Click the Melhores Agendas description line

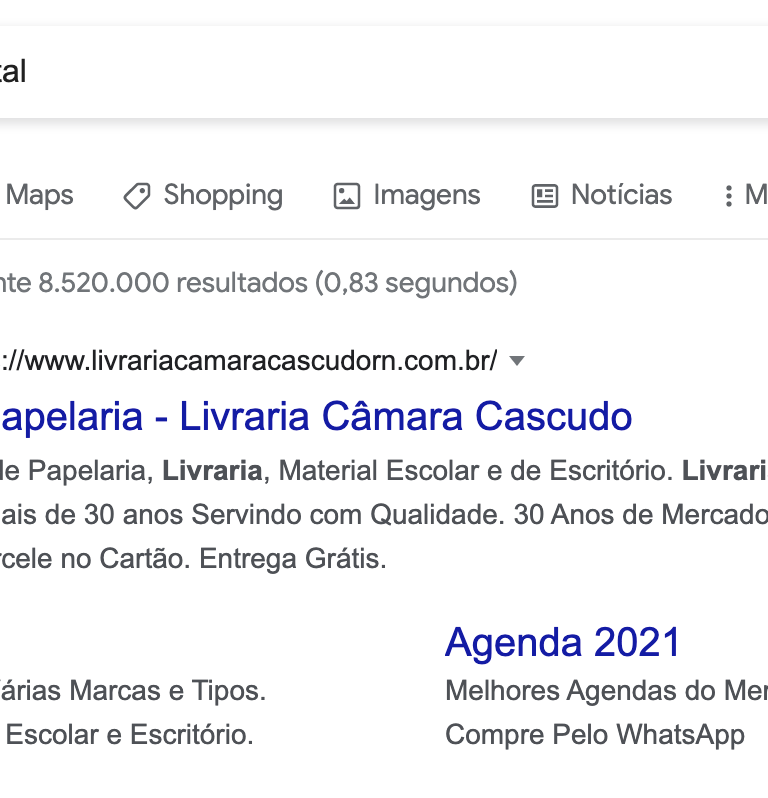(x=606, y=691)
